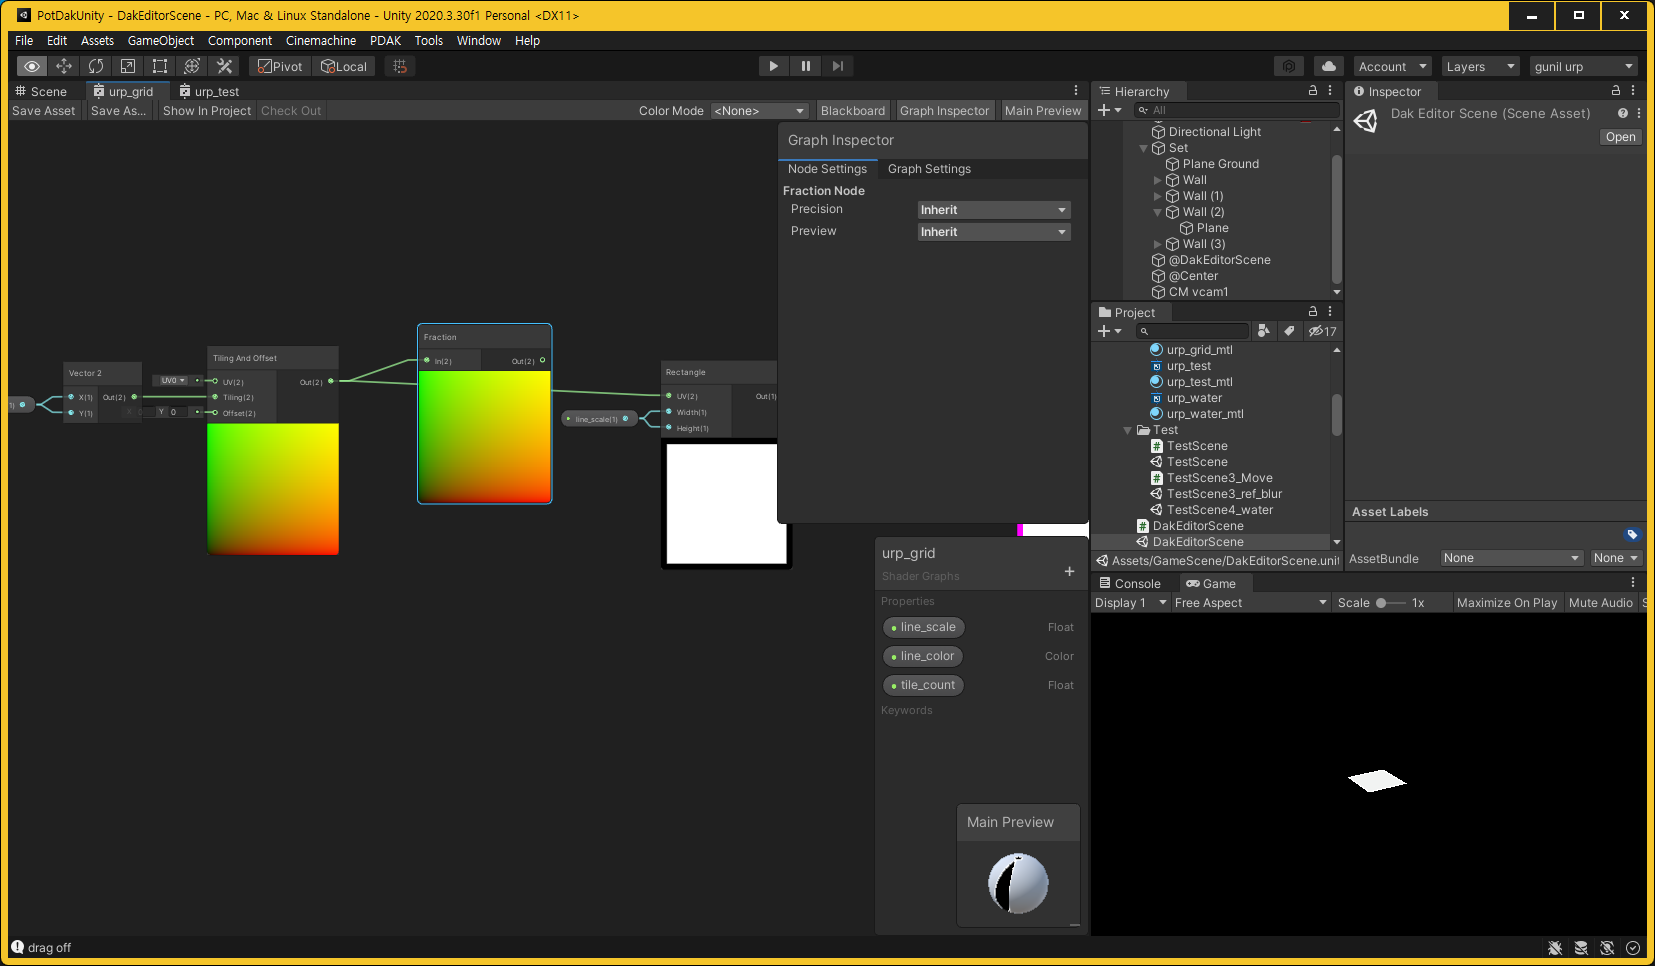Open Unity Collaborate icon
Image resolution: width=1655 pixels, height=966 pixels.
coord(1289,66)
